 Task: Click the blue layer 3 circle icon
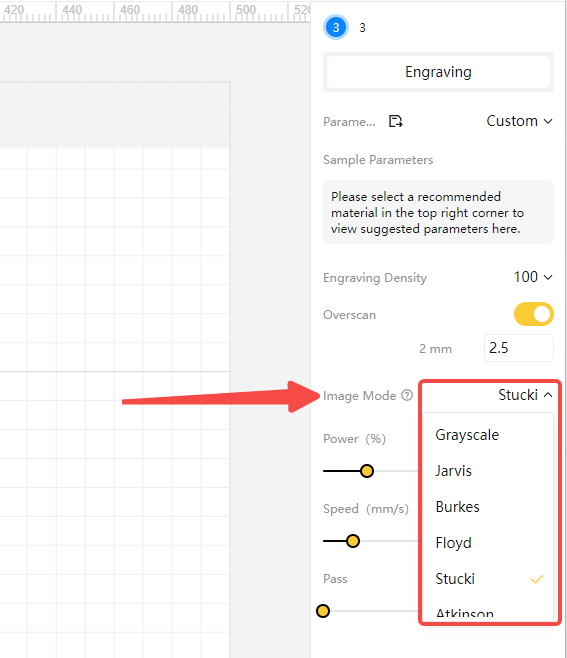(336, 27)
